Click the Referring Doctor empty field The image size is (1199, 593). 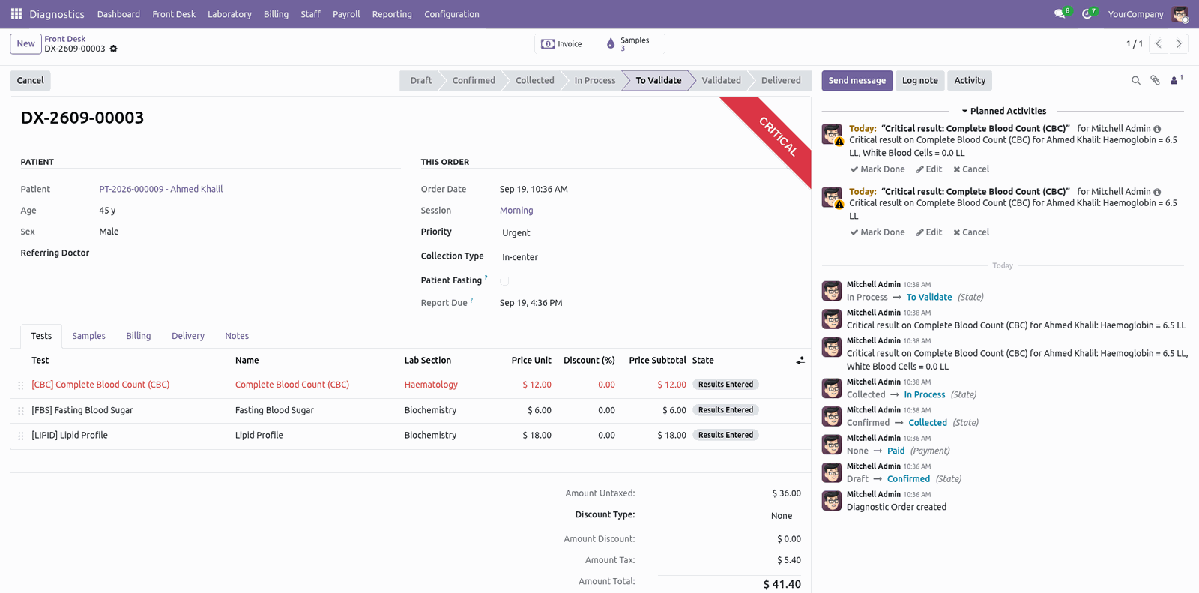pos(249,253)
